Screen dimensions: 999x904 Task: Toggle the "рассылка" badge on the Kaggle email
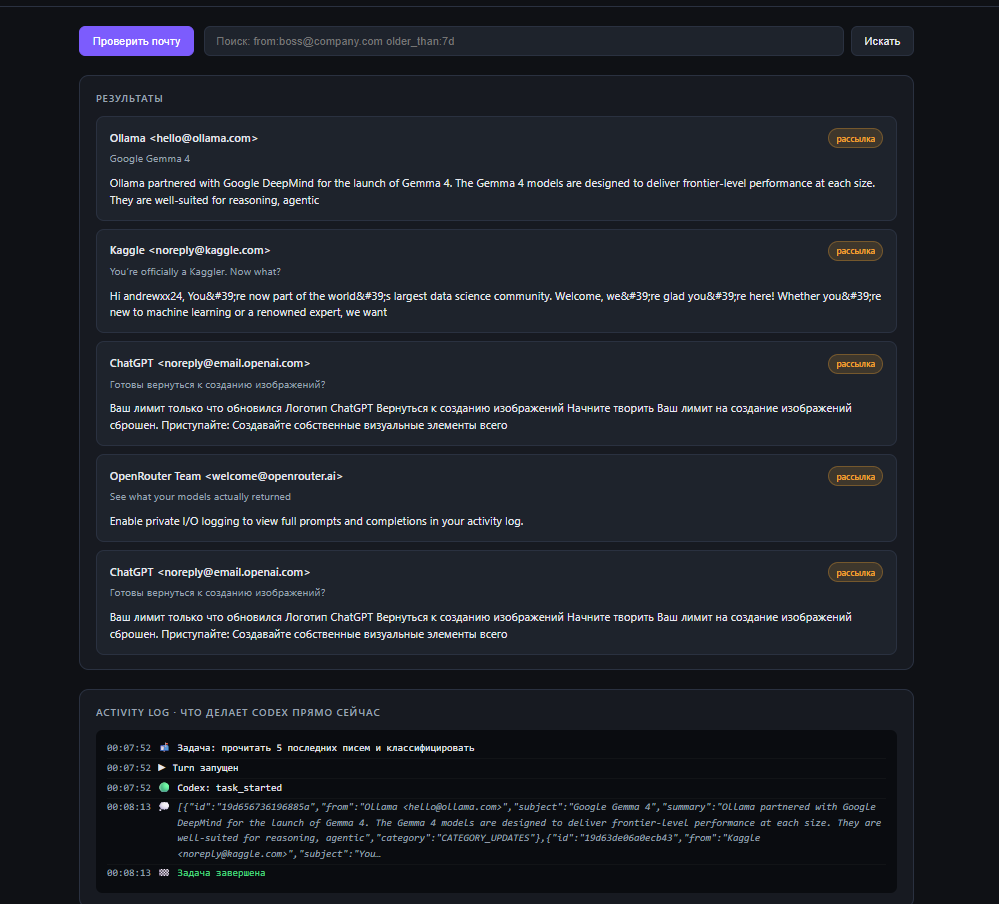pos(855,251)
